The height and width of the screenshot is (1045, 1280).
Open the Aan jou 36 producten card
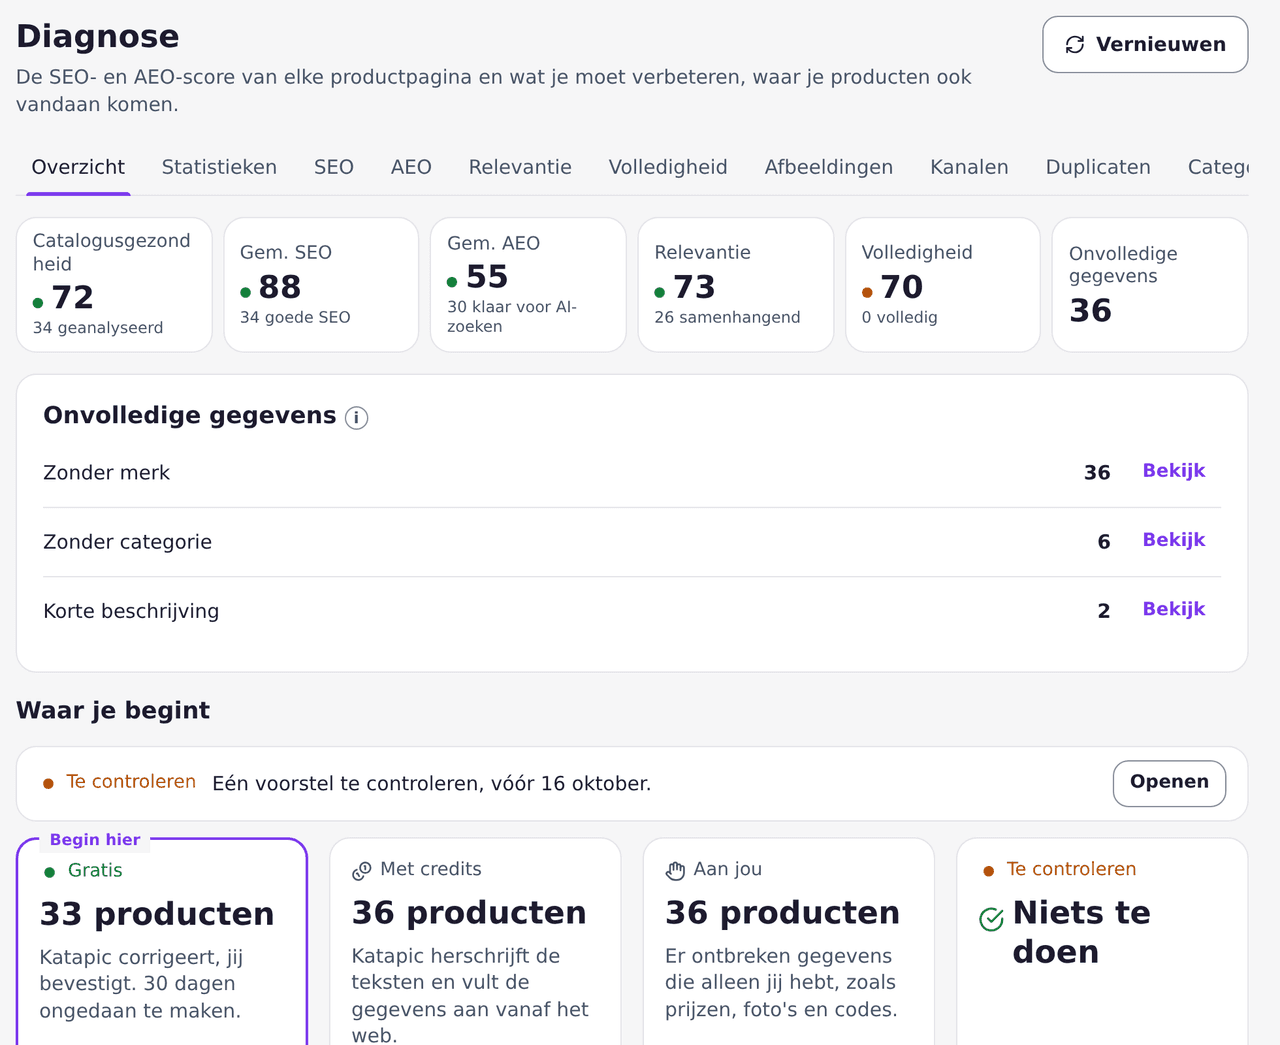click(x=789, y=941)
